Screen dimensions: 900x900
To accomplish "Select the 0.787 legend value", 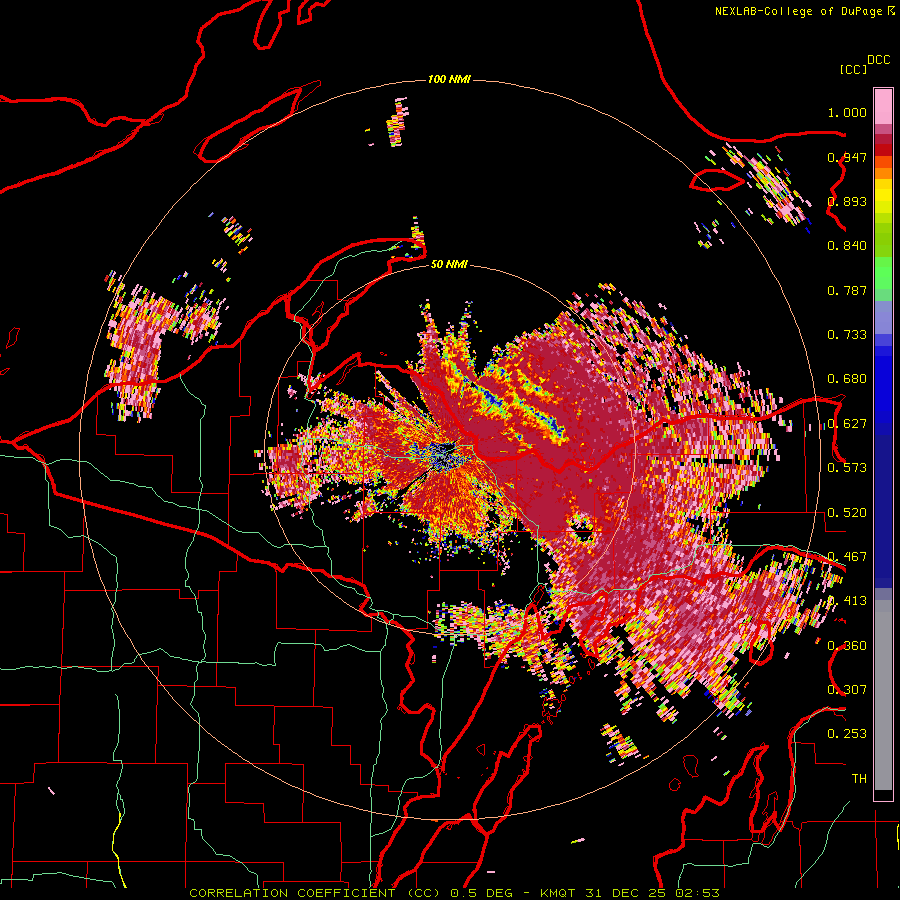I will tap(847, 290).
